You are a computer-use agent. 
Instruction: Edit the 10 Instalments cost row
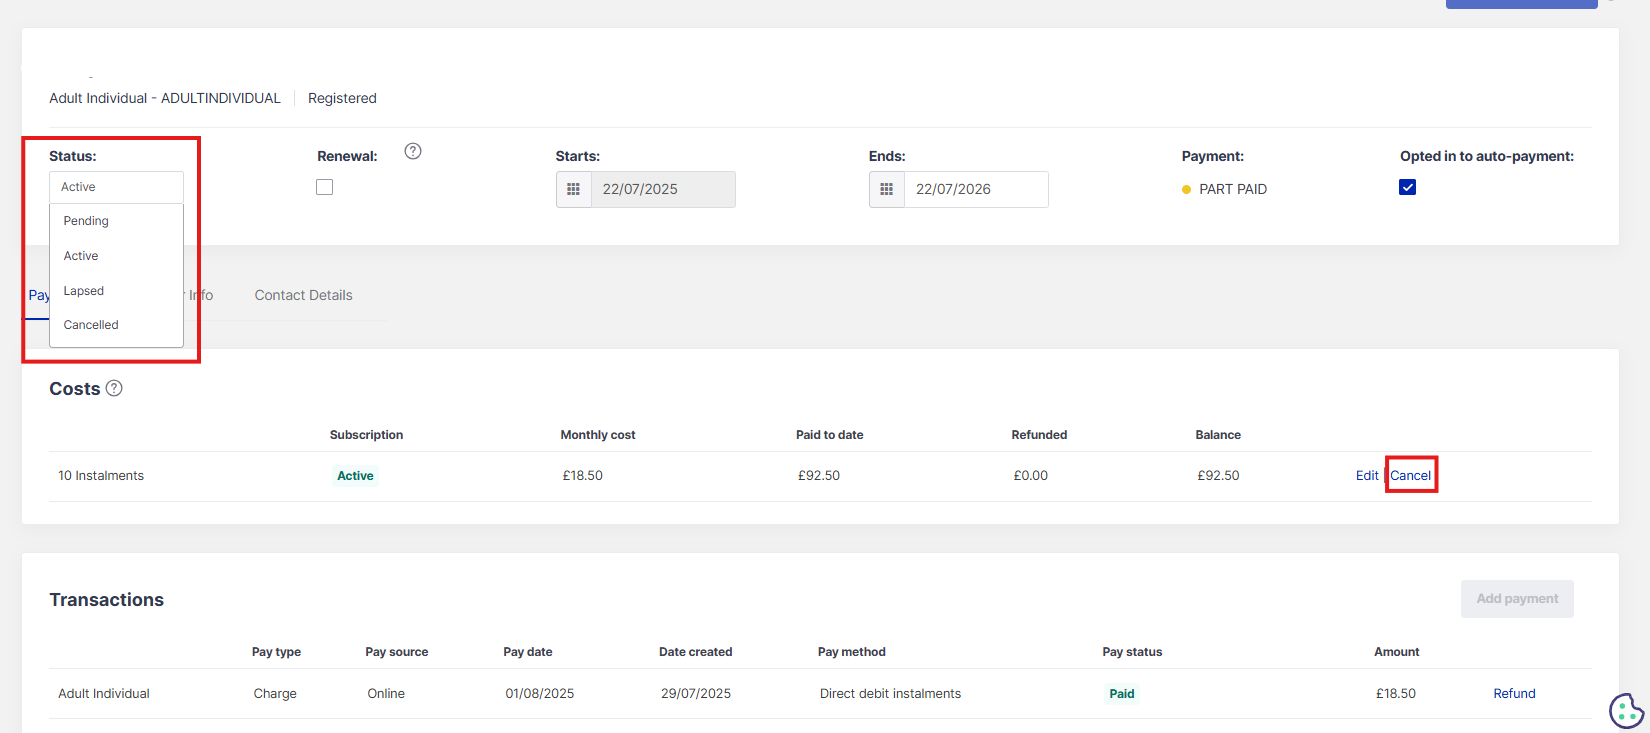click(1366, 475)
